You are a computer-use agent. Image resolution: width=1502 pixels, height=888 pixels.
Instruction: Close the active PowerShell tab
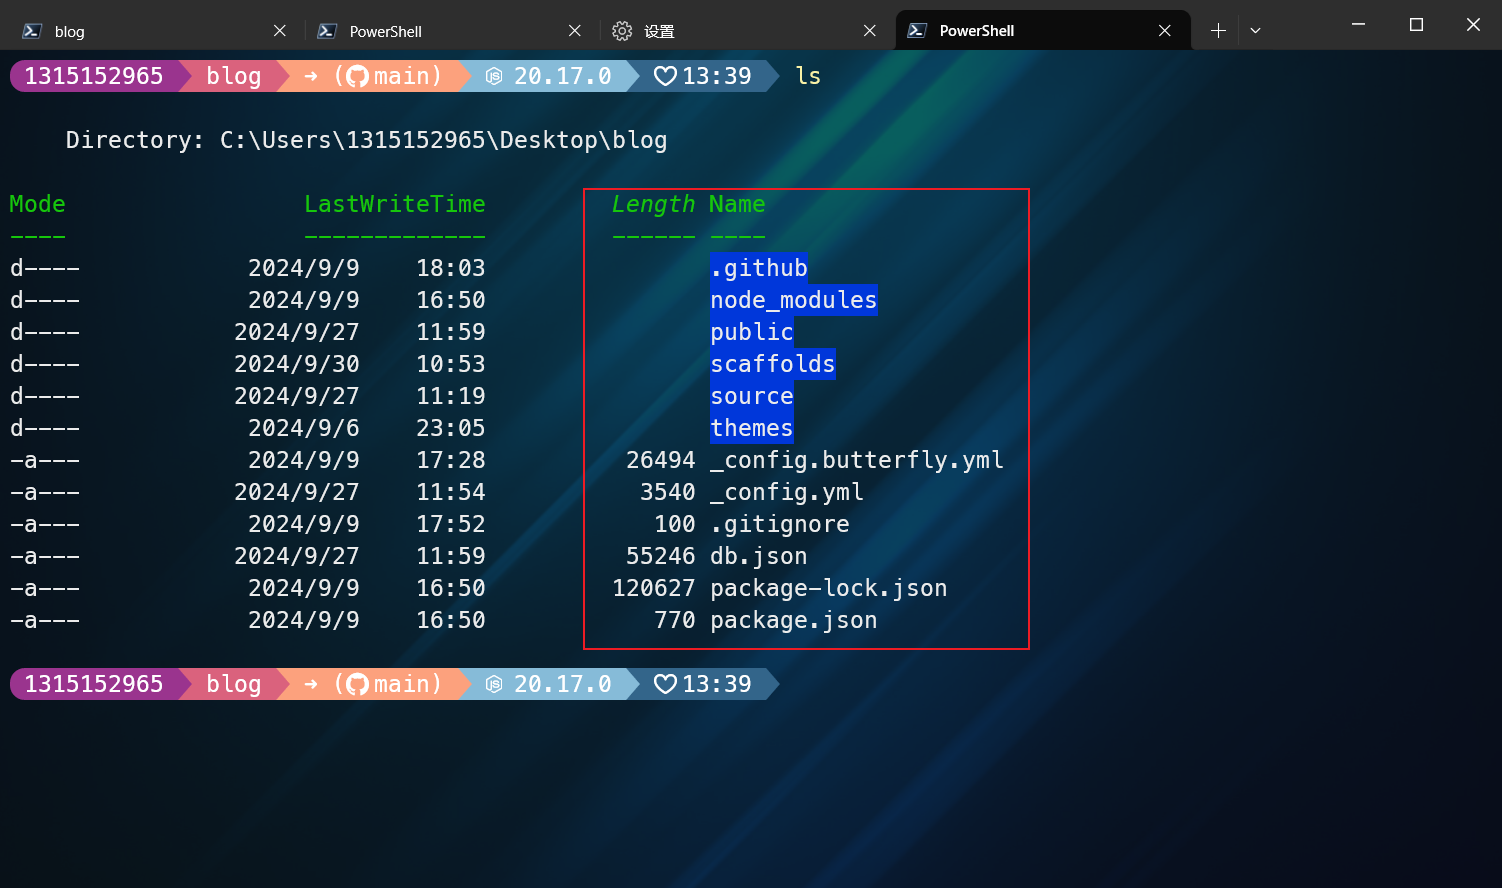1165,31
